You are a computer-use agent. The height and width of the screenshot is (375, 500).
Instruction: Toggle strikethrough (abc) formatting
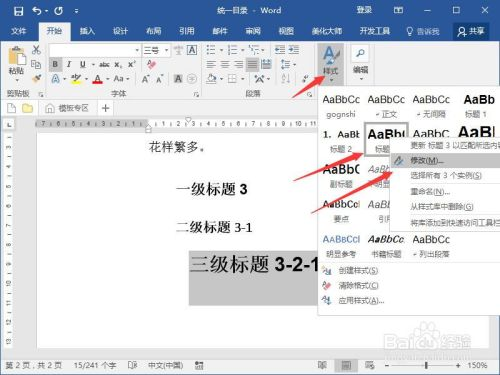pos(104,64)
